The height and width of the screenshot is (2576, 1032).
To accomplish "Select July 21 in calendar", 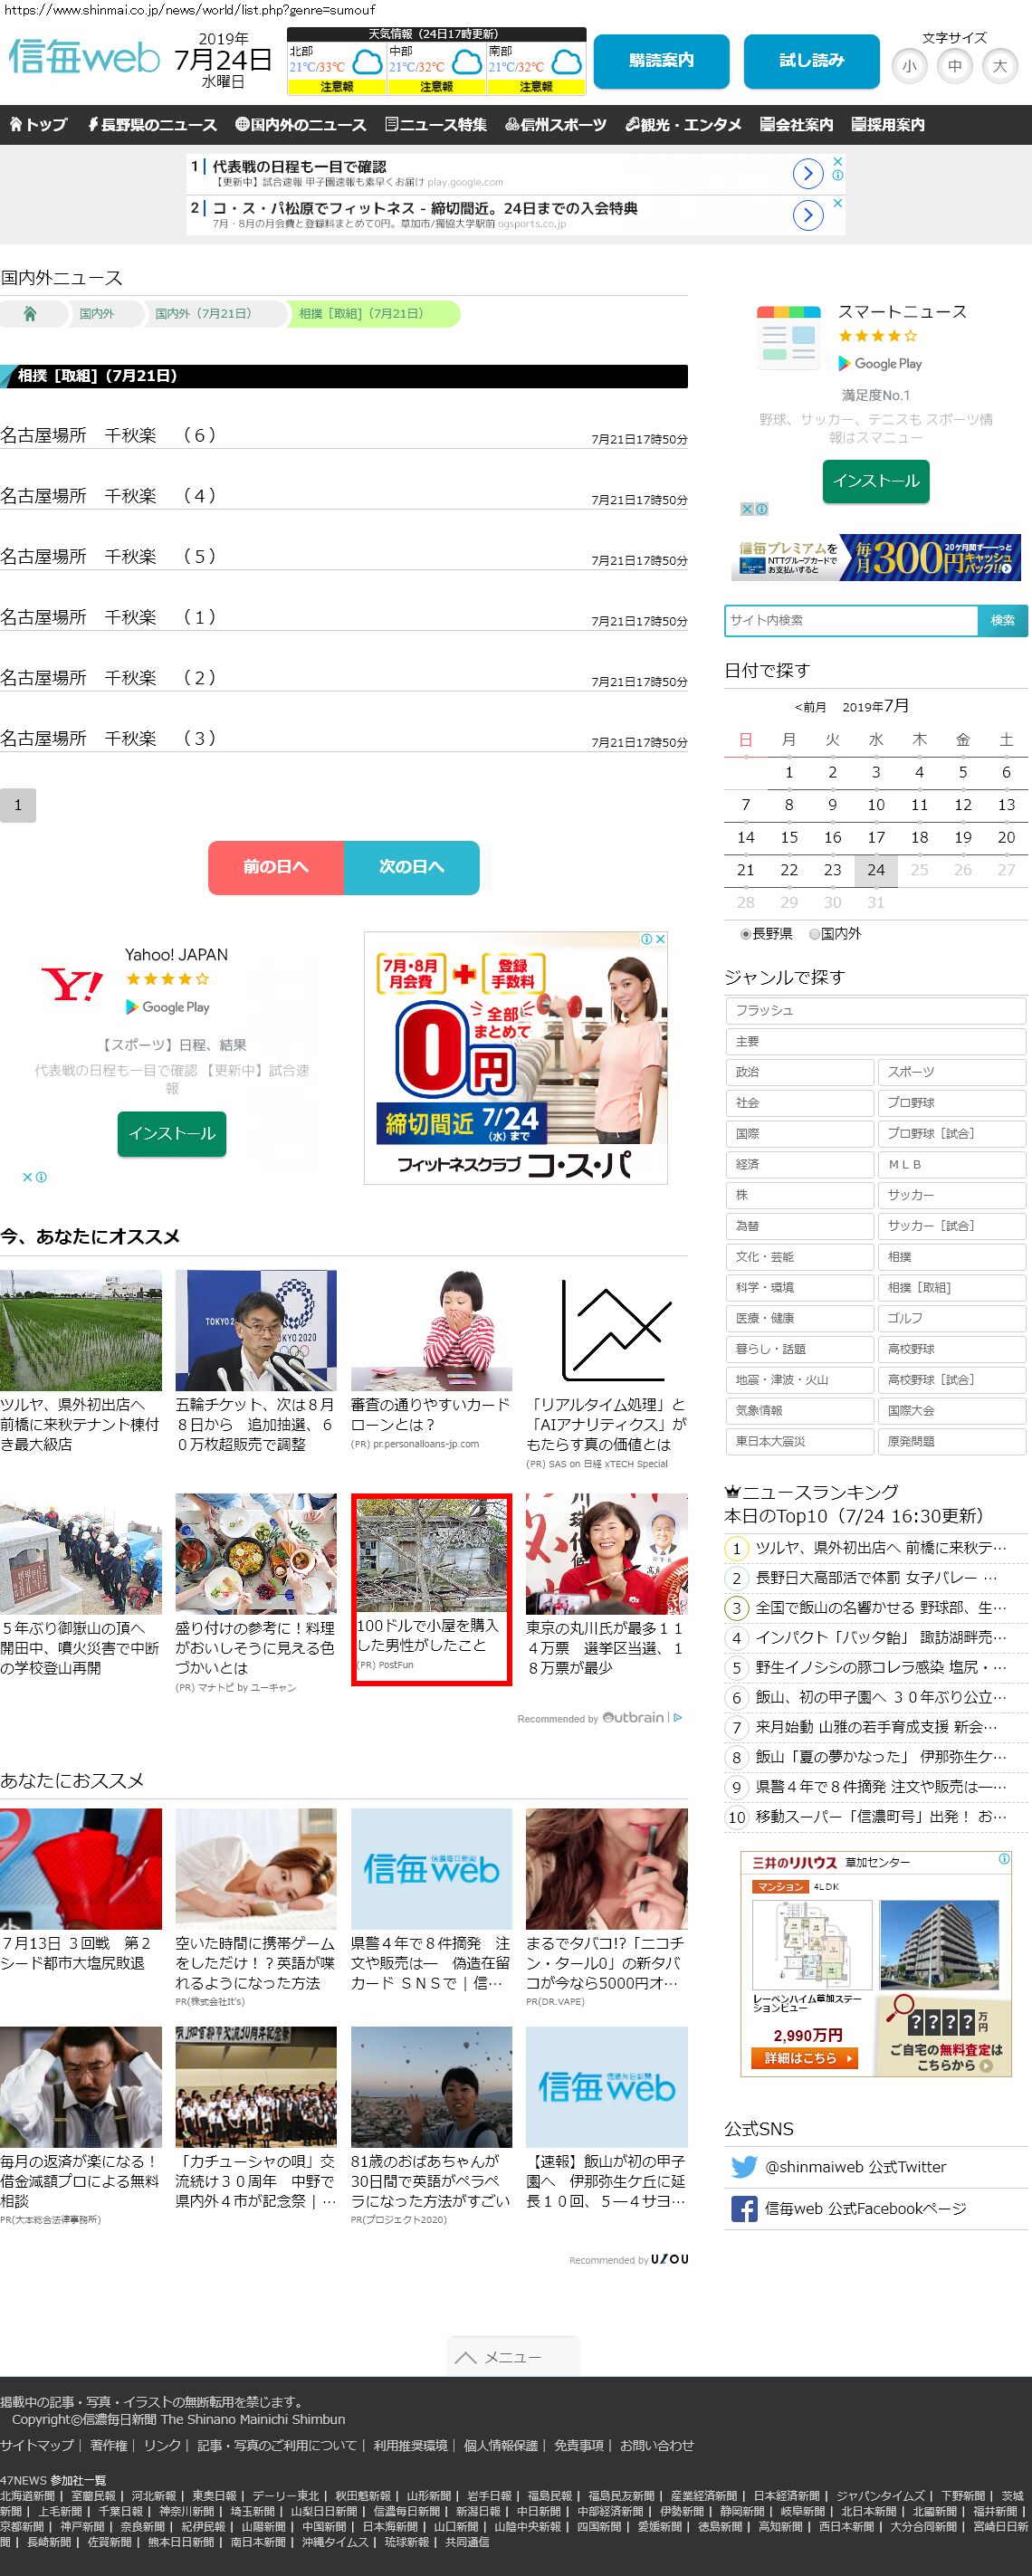I will coord(746,870).
